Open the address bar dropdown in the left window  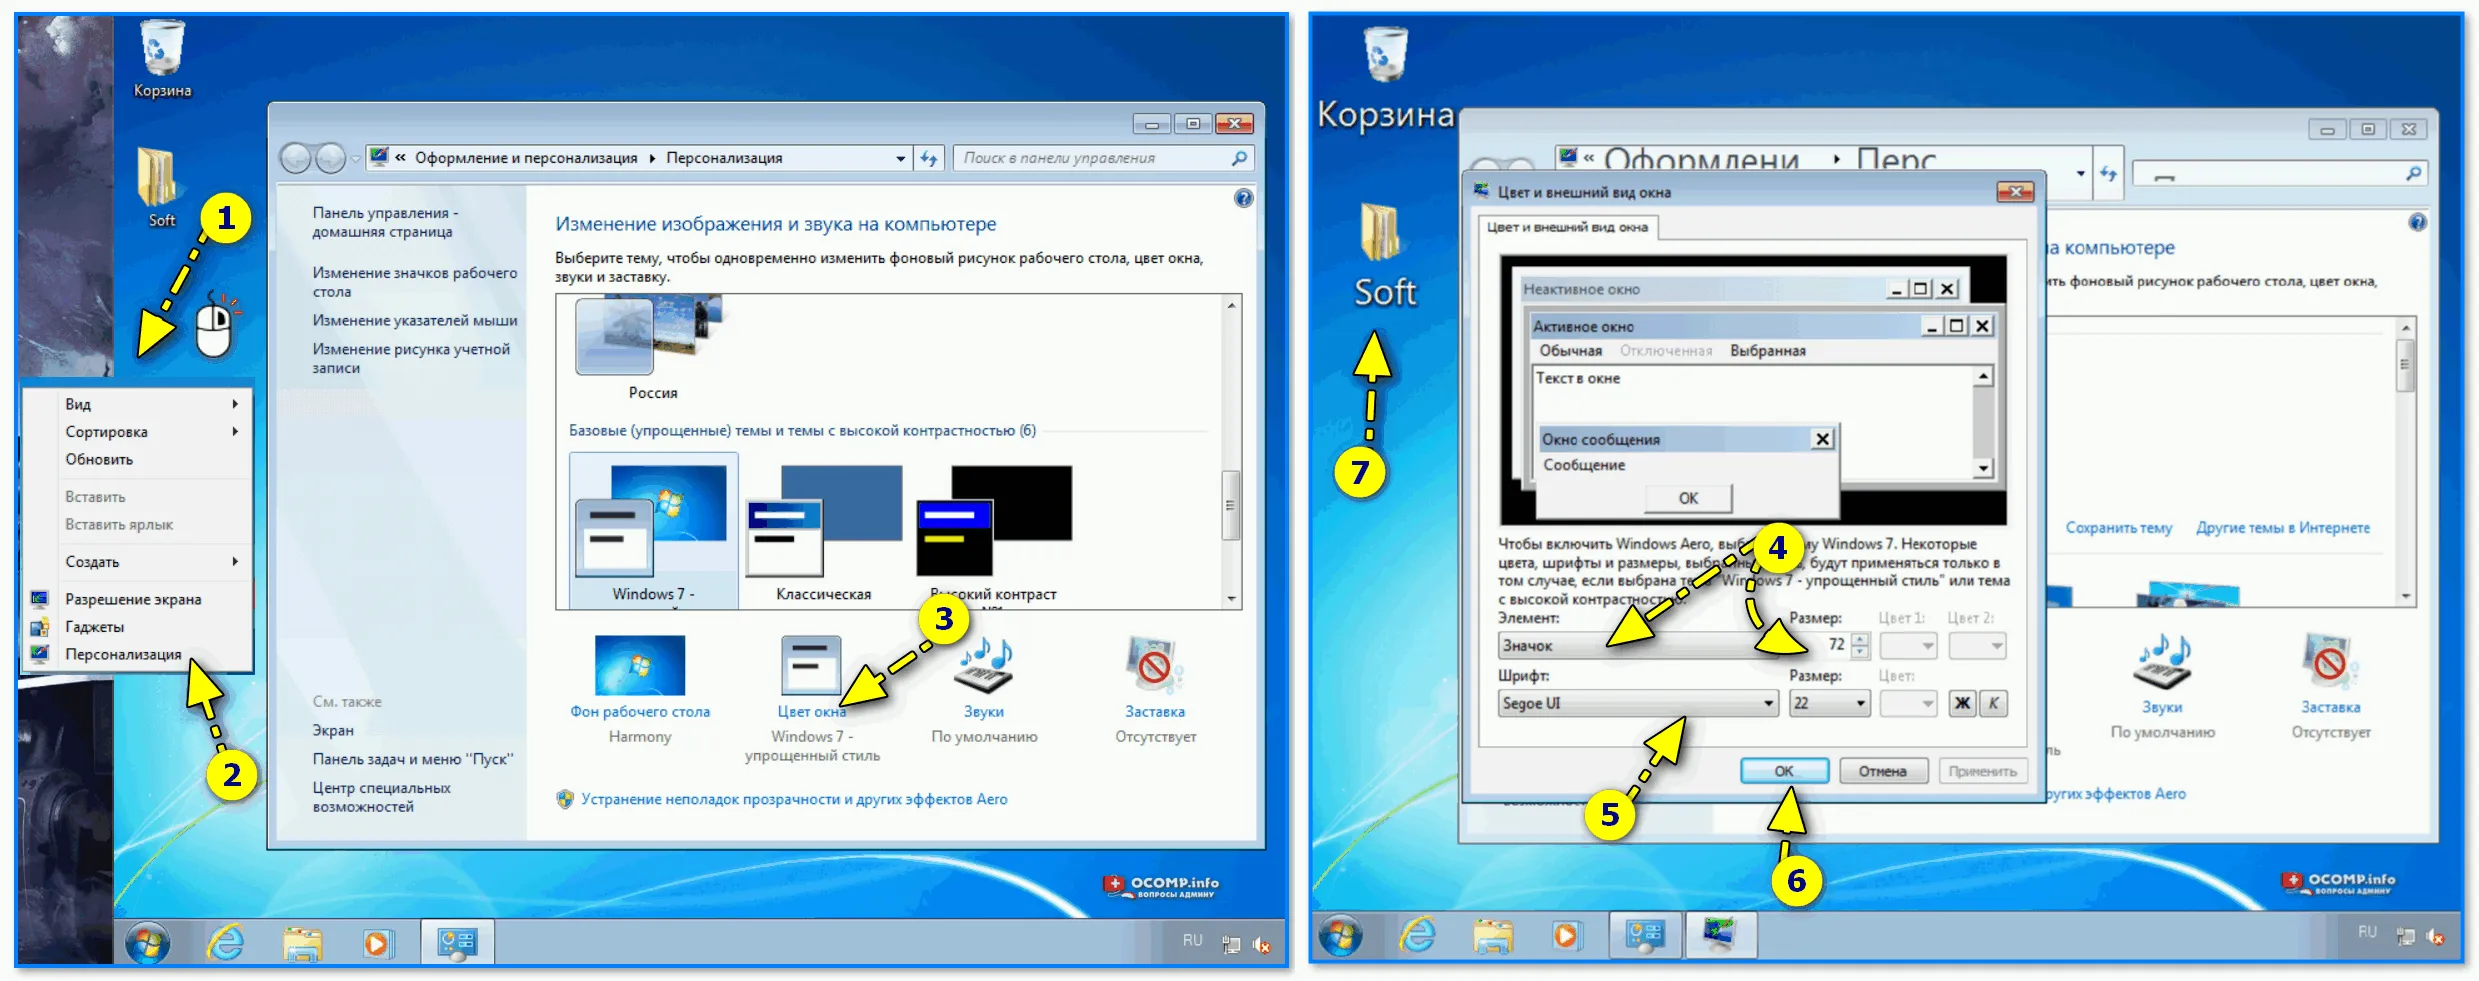coord(900,158)
